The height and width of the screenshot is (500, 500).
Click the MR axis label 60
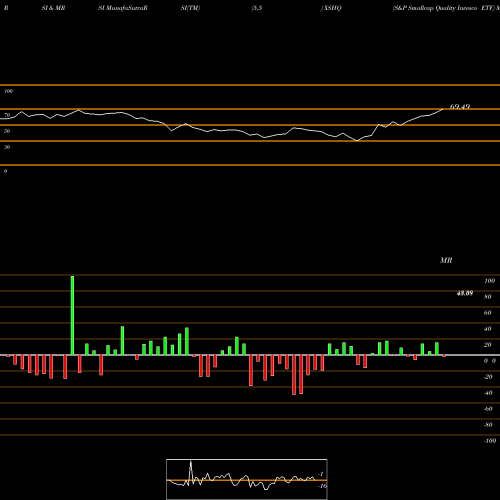(x=488, y=313)
